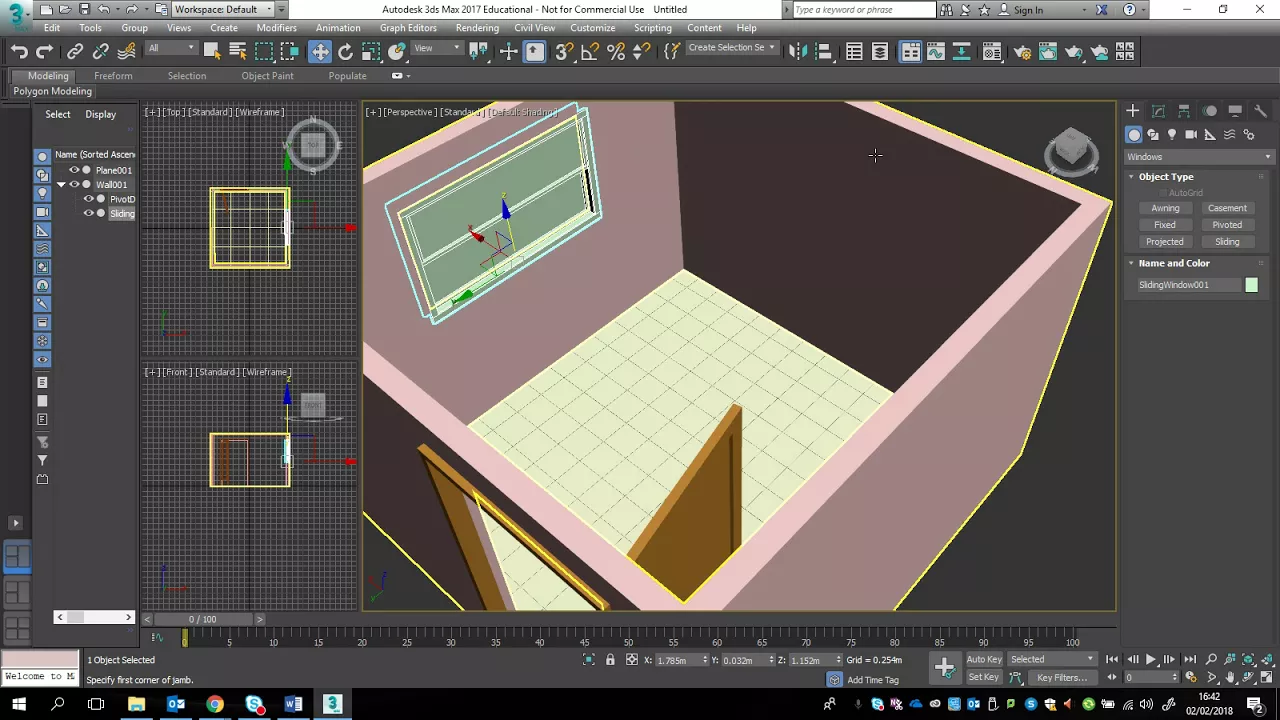
Task: Click Select by Name toolbar icon
Action: coord(238,52)
